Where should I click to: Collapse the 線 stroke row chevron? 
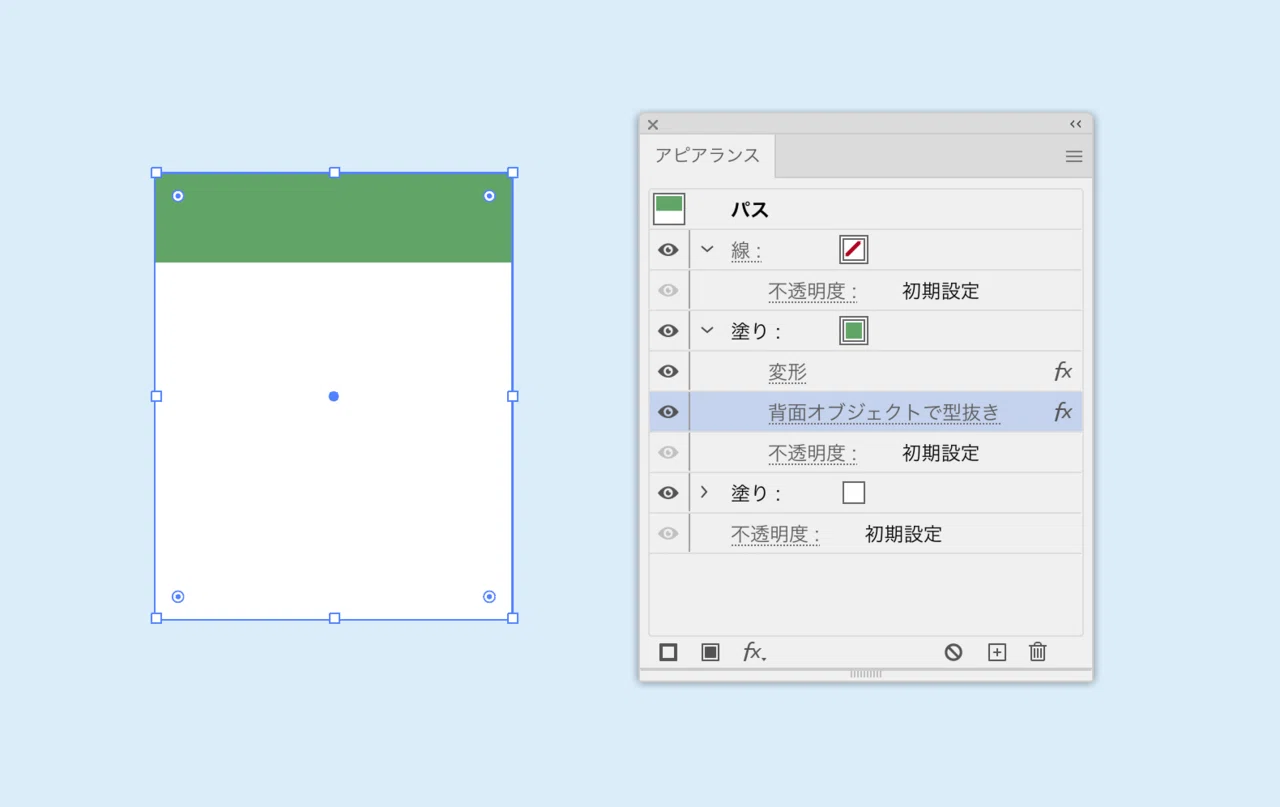click(x=707, y=249)
